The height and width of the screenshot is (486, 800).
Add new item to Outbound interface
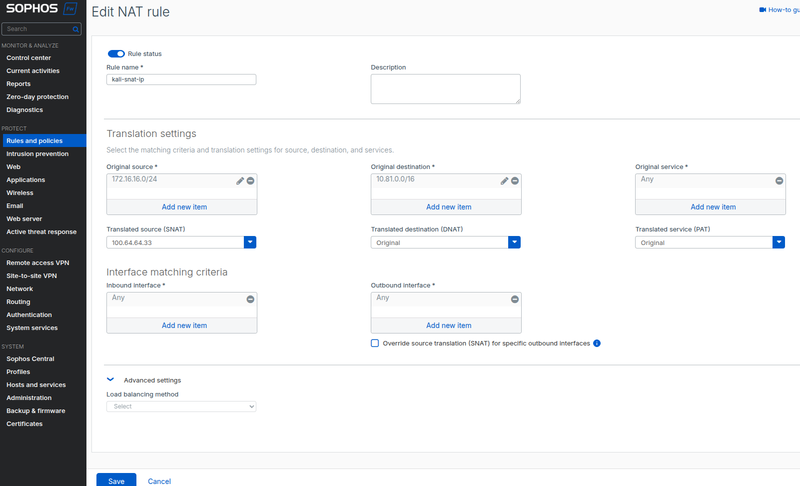pyautogui.click(x=448, y=325)
